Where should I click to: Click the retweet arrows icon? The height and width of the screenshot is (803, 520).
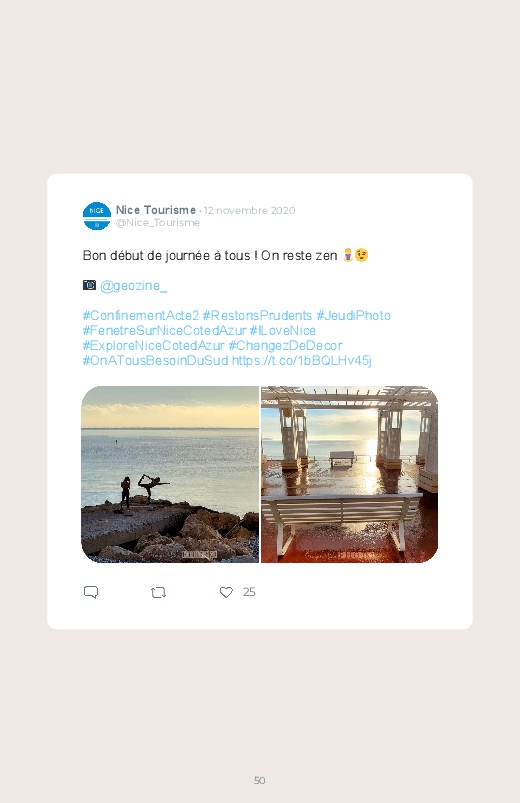(x=158, y=593)
